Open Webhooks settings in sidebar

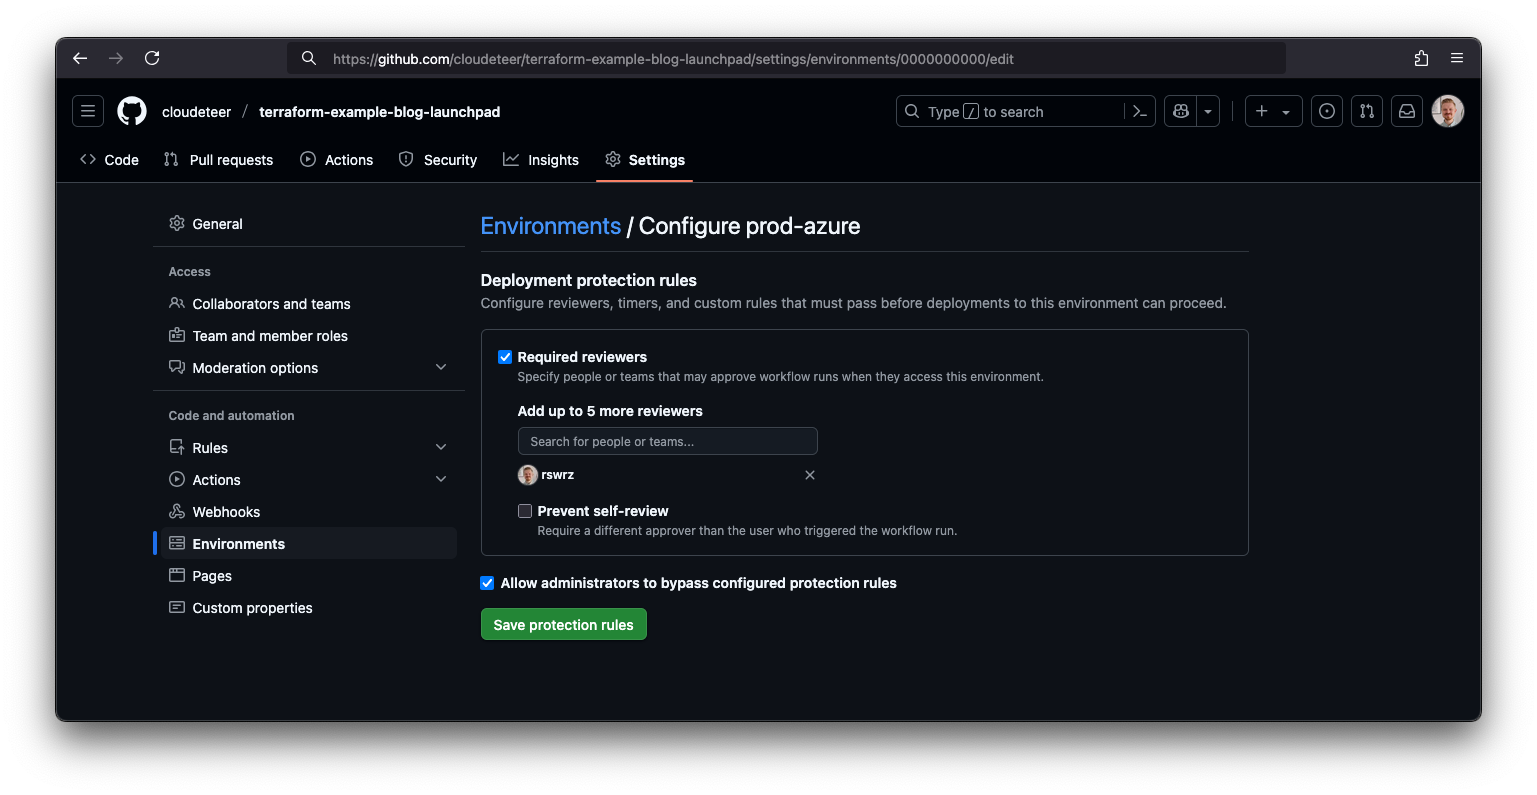coord(309,512)
